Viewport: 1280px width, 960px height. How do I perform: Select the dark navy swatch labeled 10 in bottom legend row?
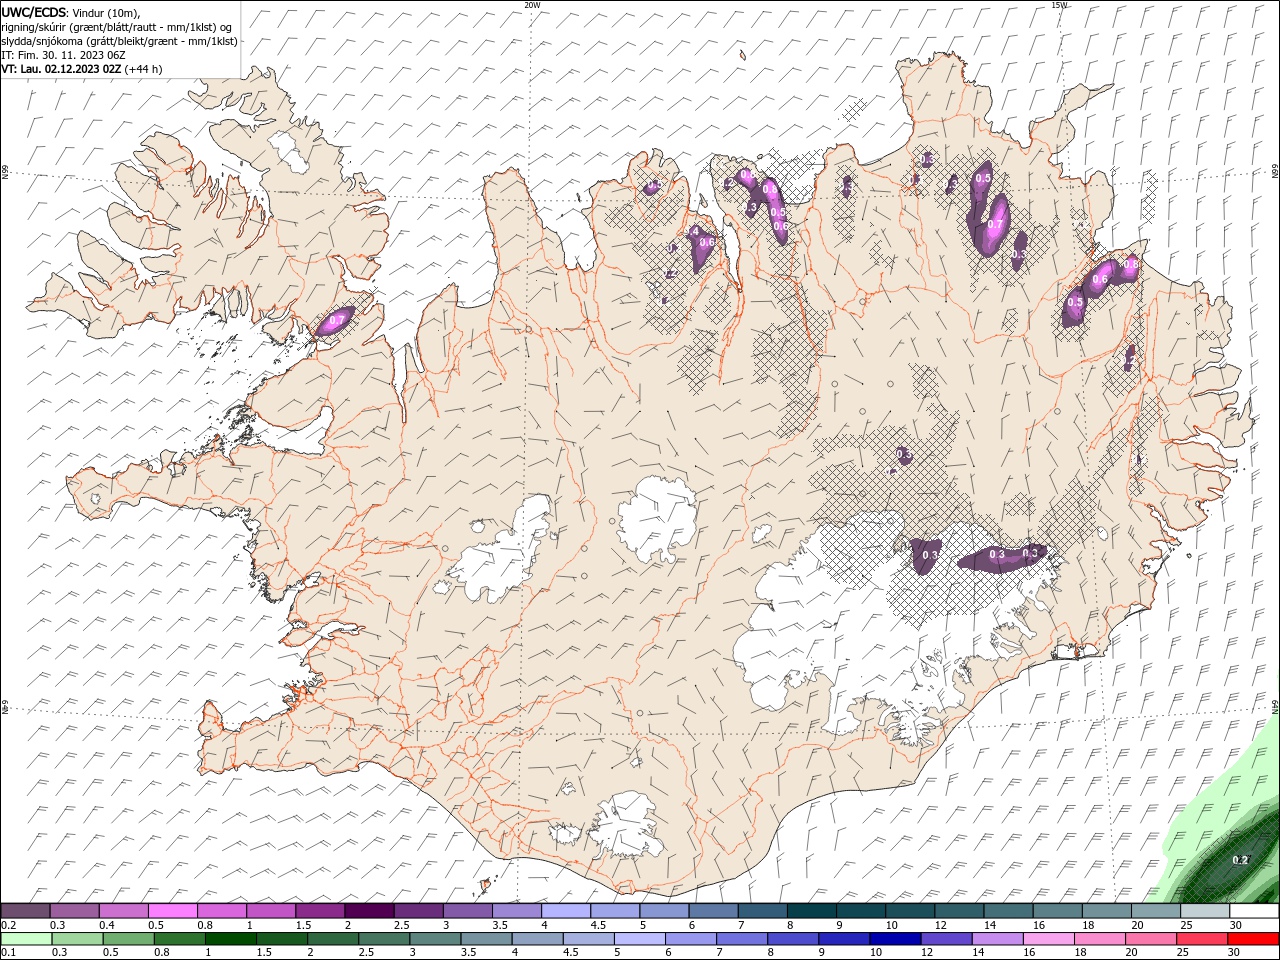(x=895, y=939)
